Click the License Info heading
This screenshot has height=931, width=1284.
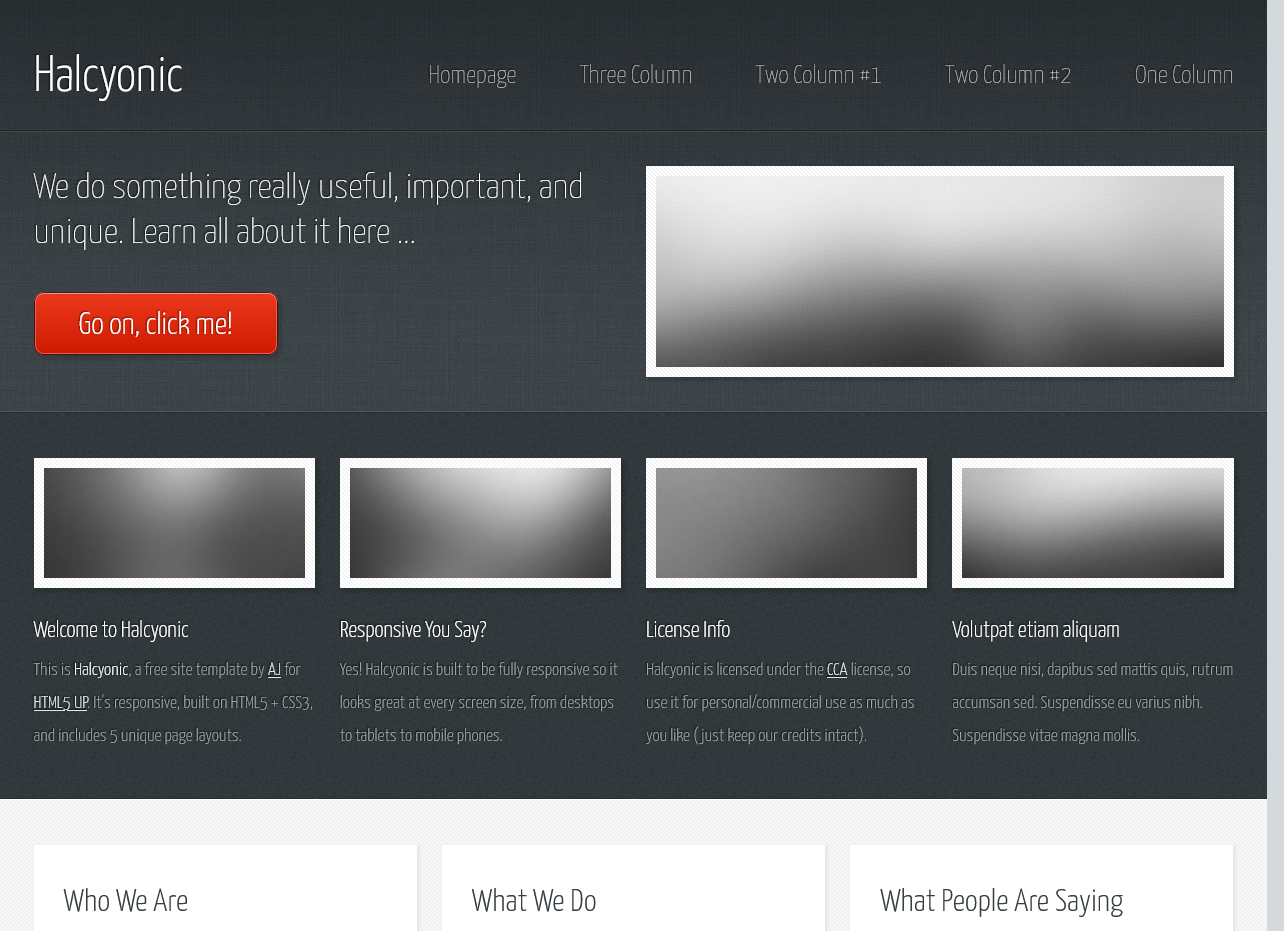(688, 630)
